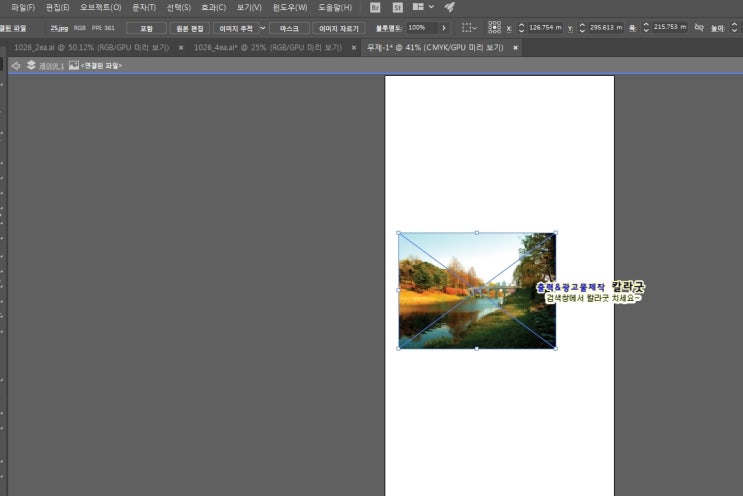
Task: Open the 문자(T) menu
Action: click(x=144, y=8)
